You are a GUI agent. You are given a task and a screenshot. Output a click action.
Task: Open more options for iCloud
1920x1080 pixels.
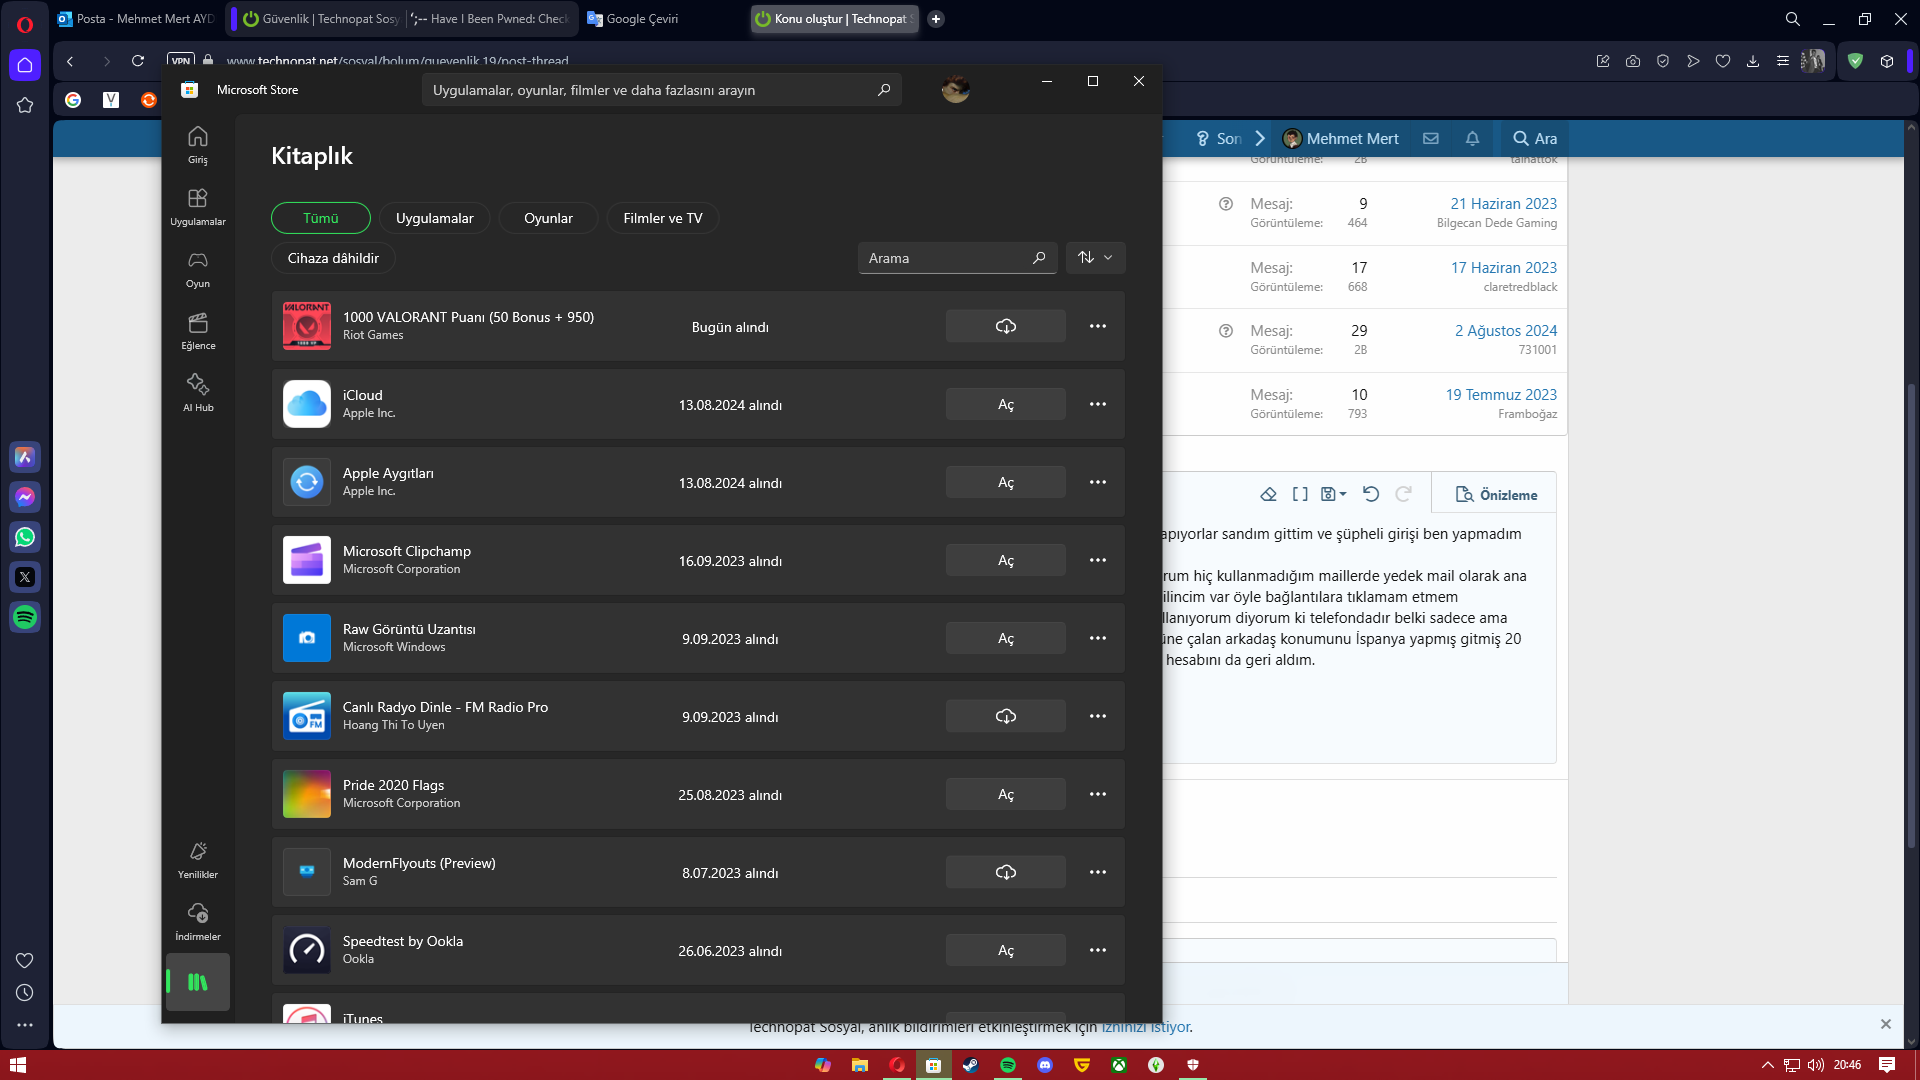(1098, 404)
